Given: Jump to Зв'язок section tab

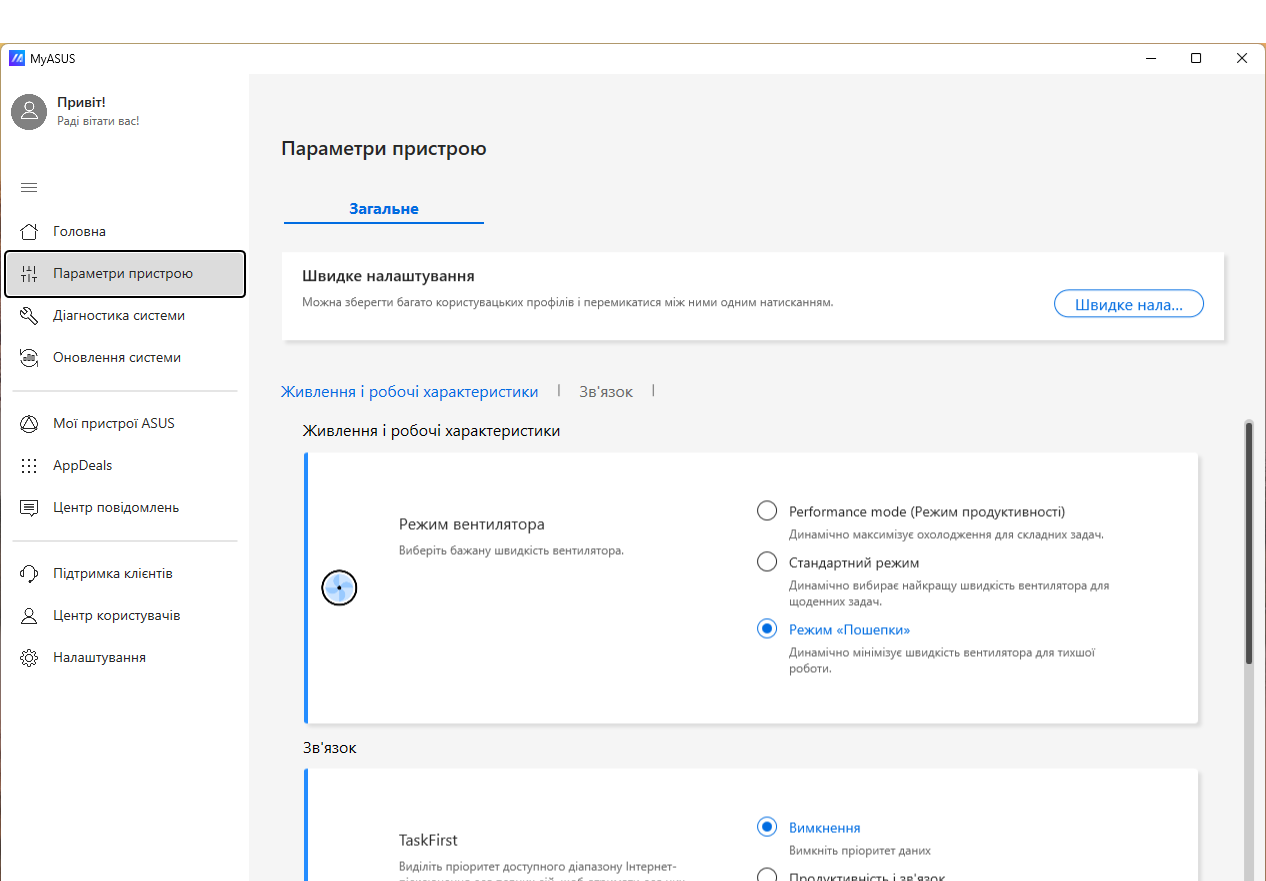Looking at the screenshot, I should coord(606,392).
